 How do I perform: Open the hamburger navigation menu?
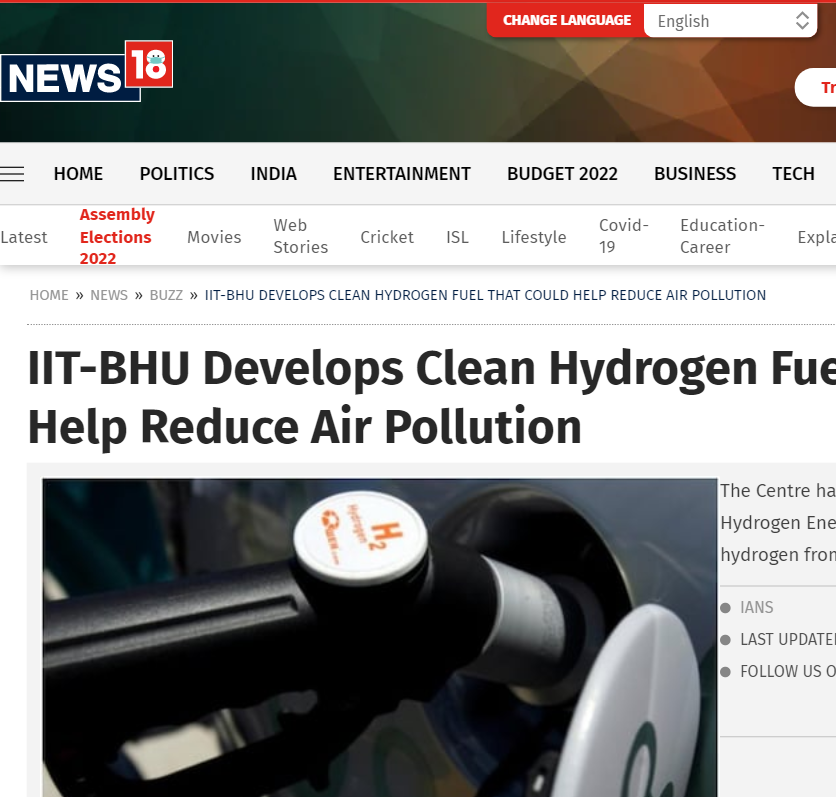point(12,173)
